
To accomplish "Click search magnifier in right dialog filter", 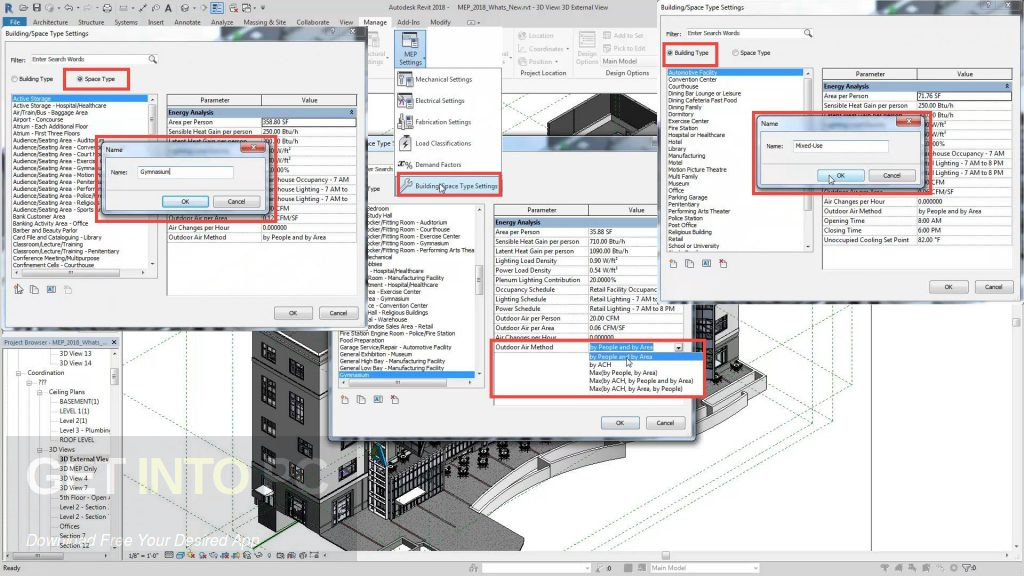I will [x=808, y=33].
